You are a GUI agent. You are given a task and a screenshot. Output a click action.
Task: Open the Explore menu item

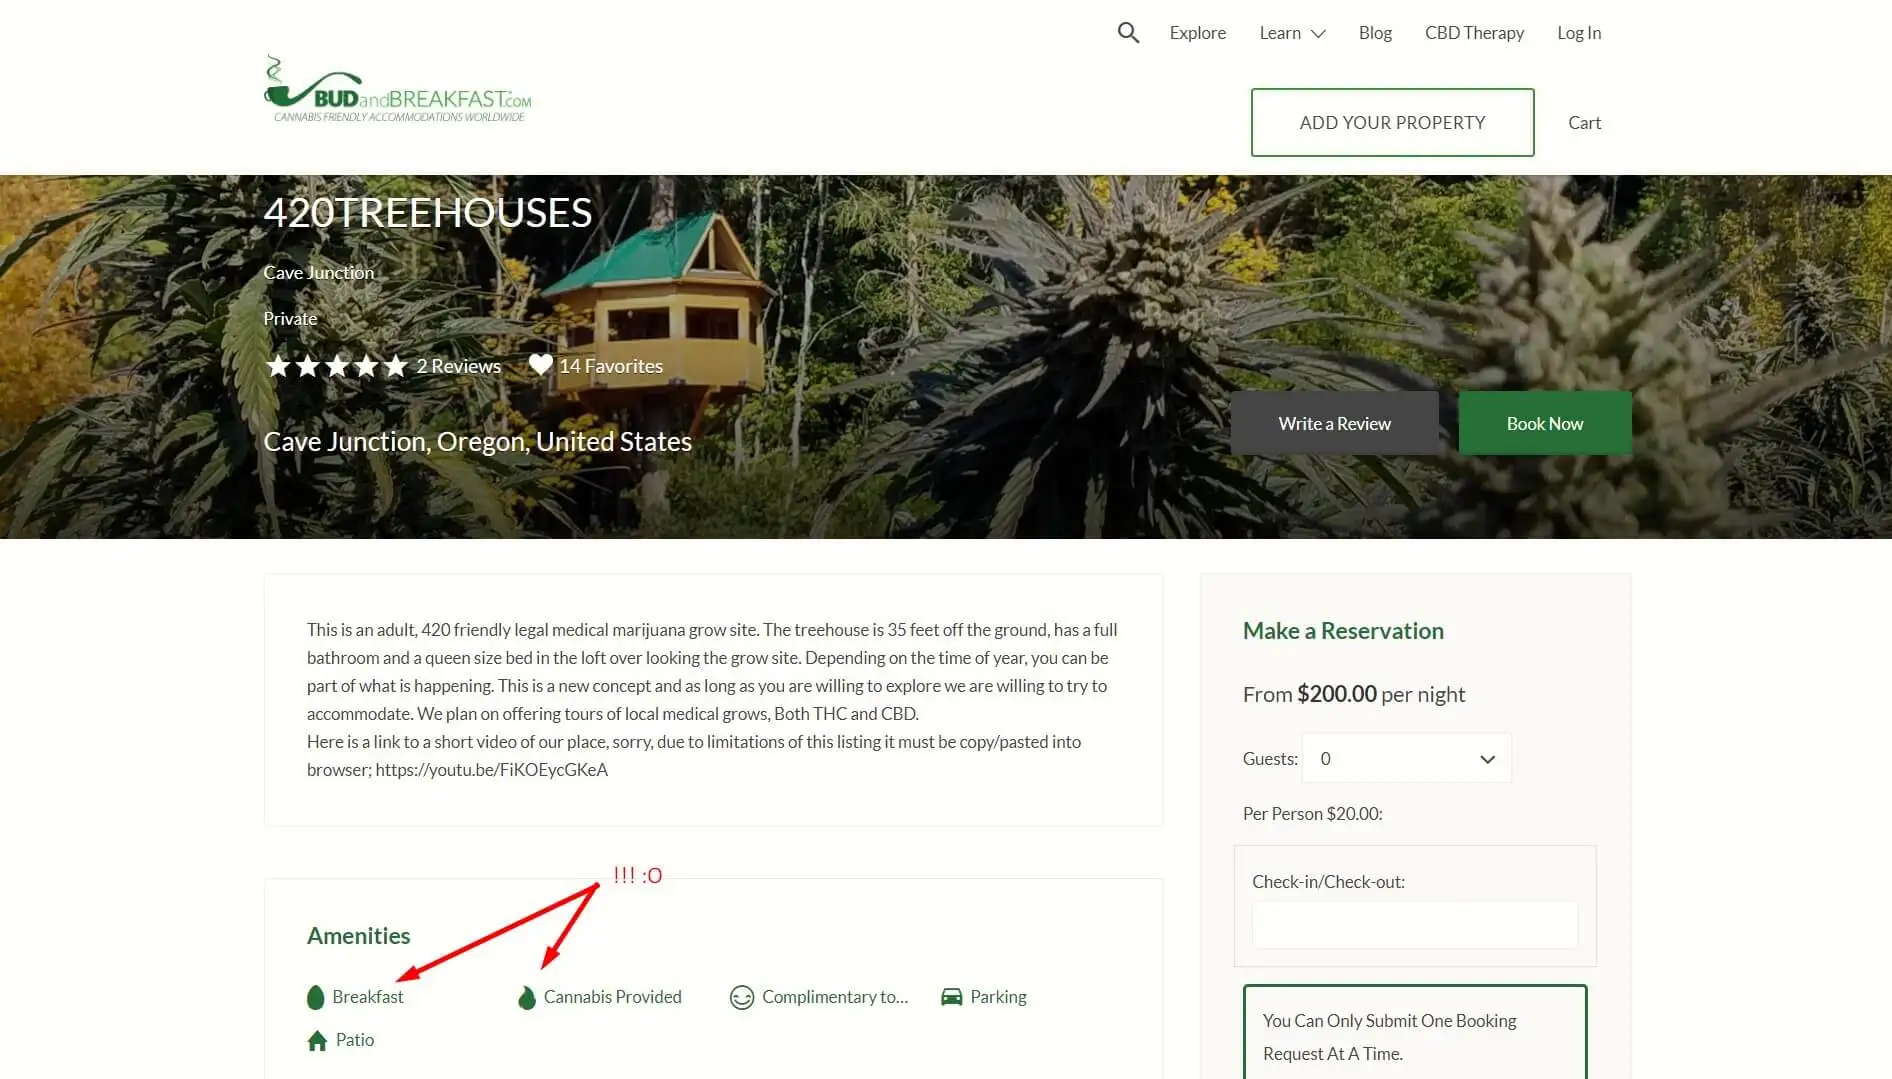tap(1197, 33)
